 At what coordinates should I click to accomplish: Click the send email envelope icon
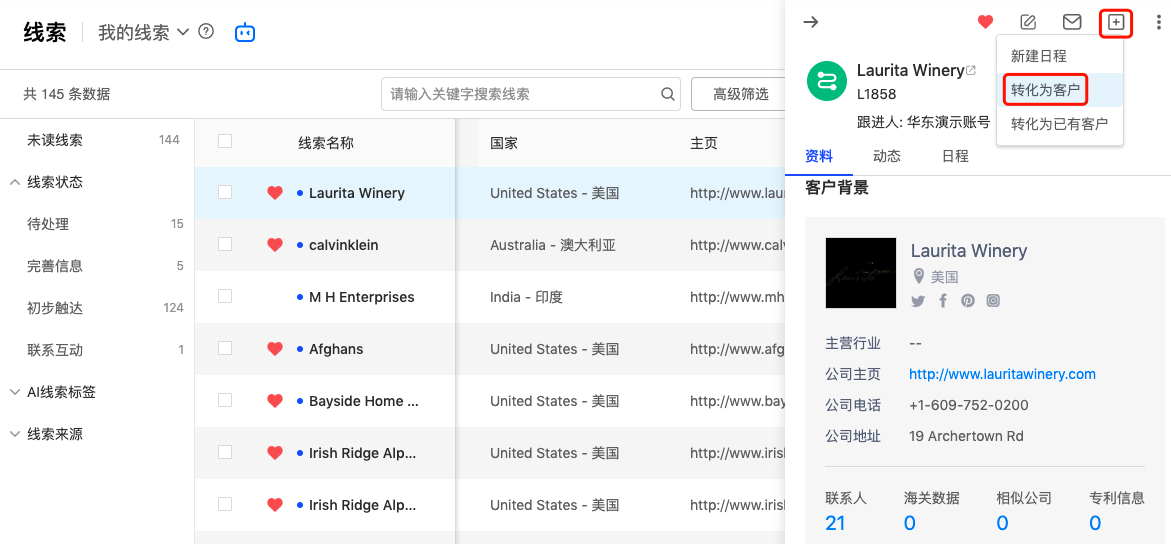[1072, 22]
